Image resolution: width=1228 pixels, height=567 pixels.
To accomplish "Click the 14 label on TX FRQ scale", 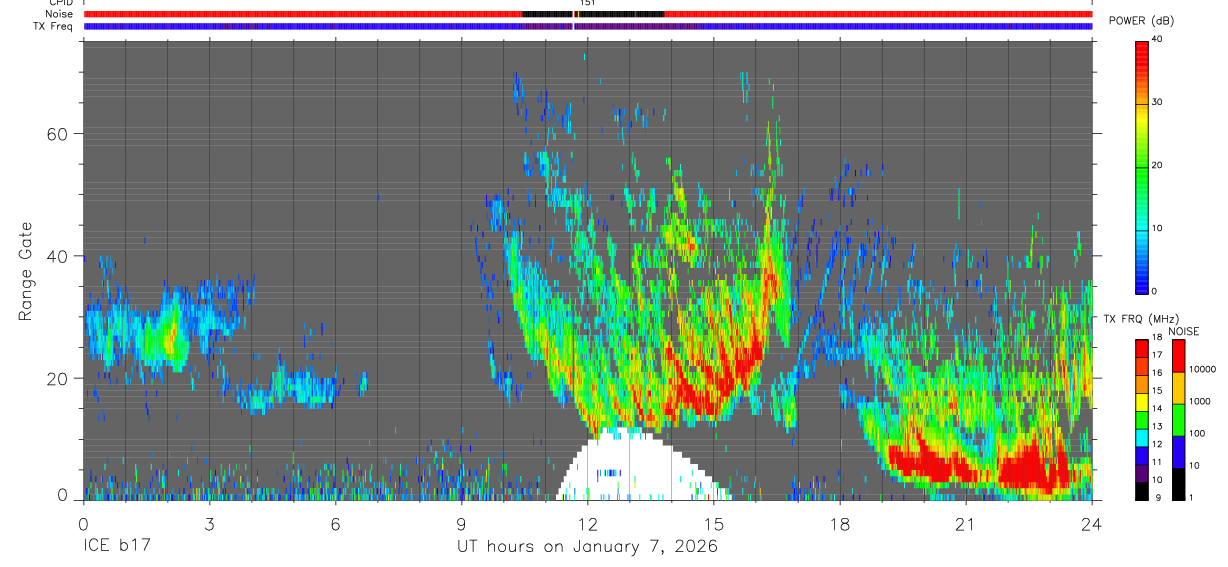I will tap(1156, 408).
